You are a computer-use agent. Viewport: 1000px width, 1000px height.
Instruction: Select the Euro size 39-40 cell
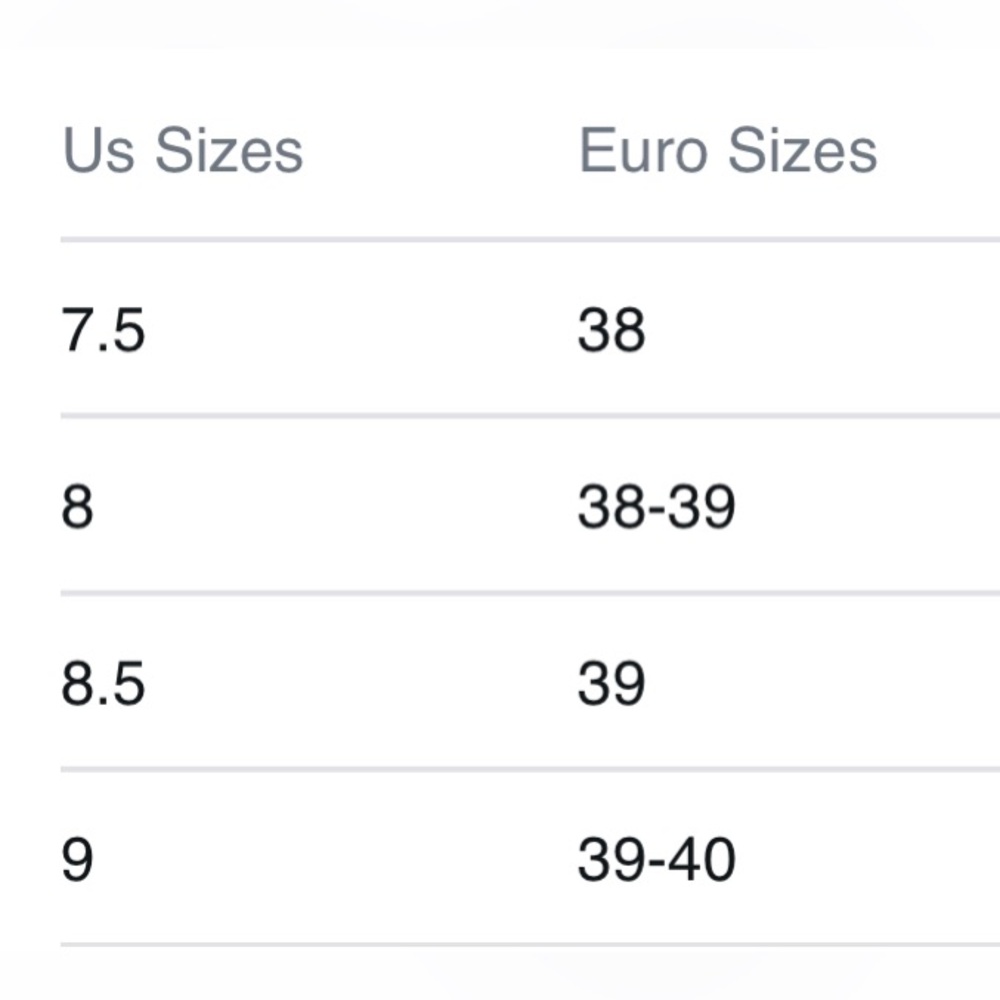[x=656, y=861]
